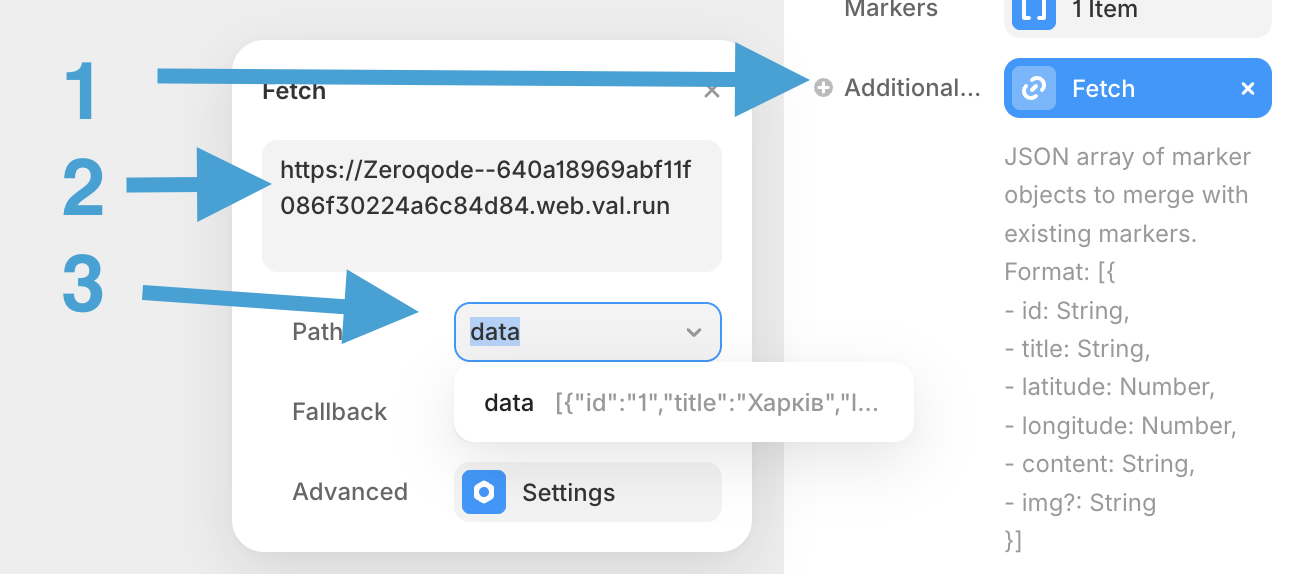
Task: Click the Markers array bracket icon
Action: pyautogui.click(x=1034, y=11)
